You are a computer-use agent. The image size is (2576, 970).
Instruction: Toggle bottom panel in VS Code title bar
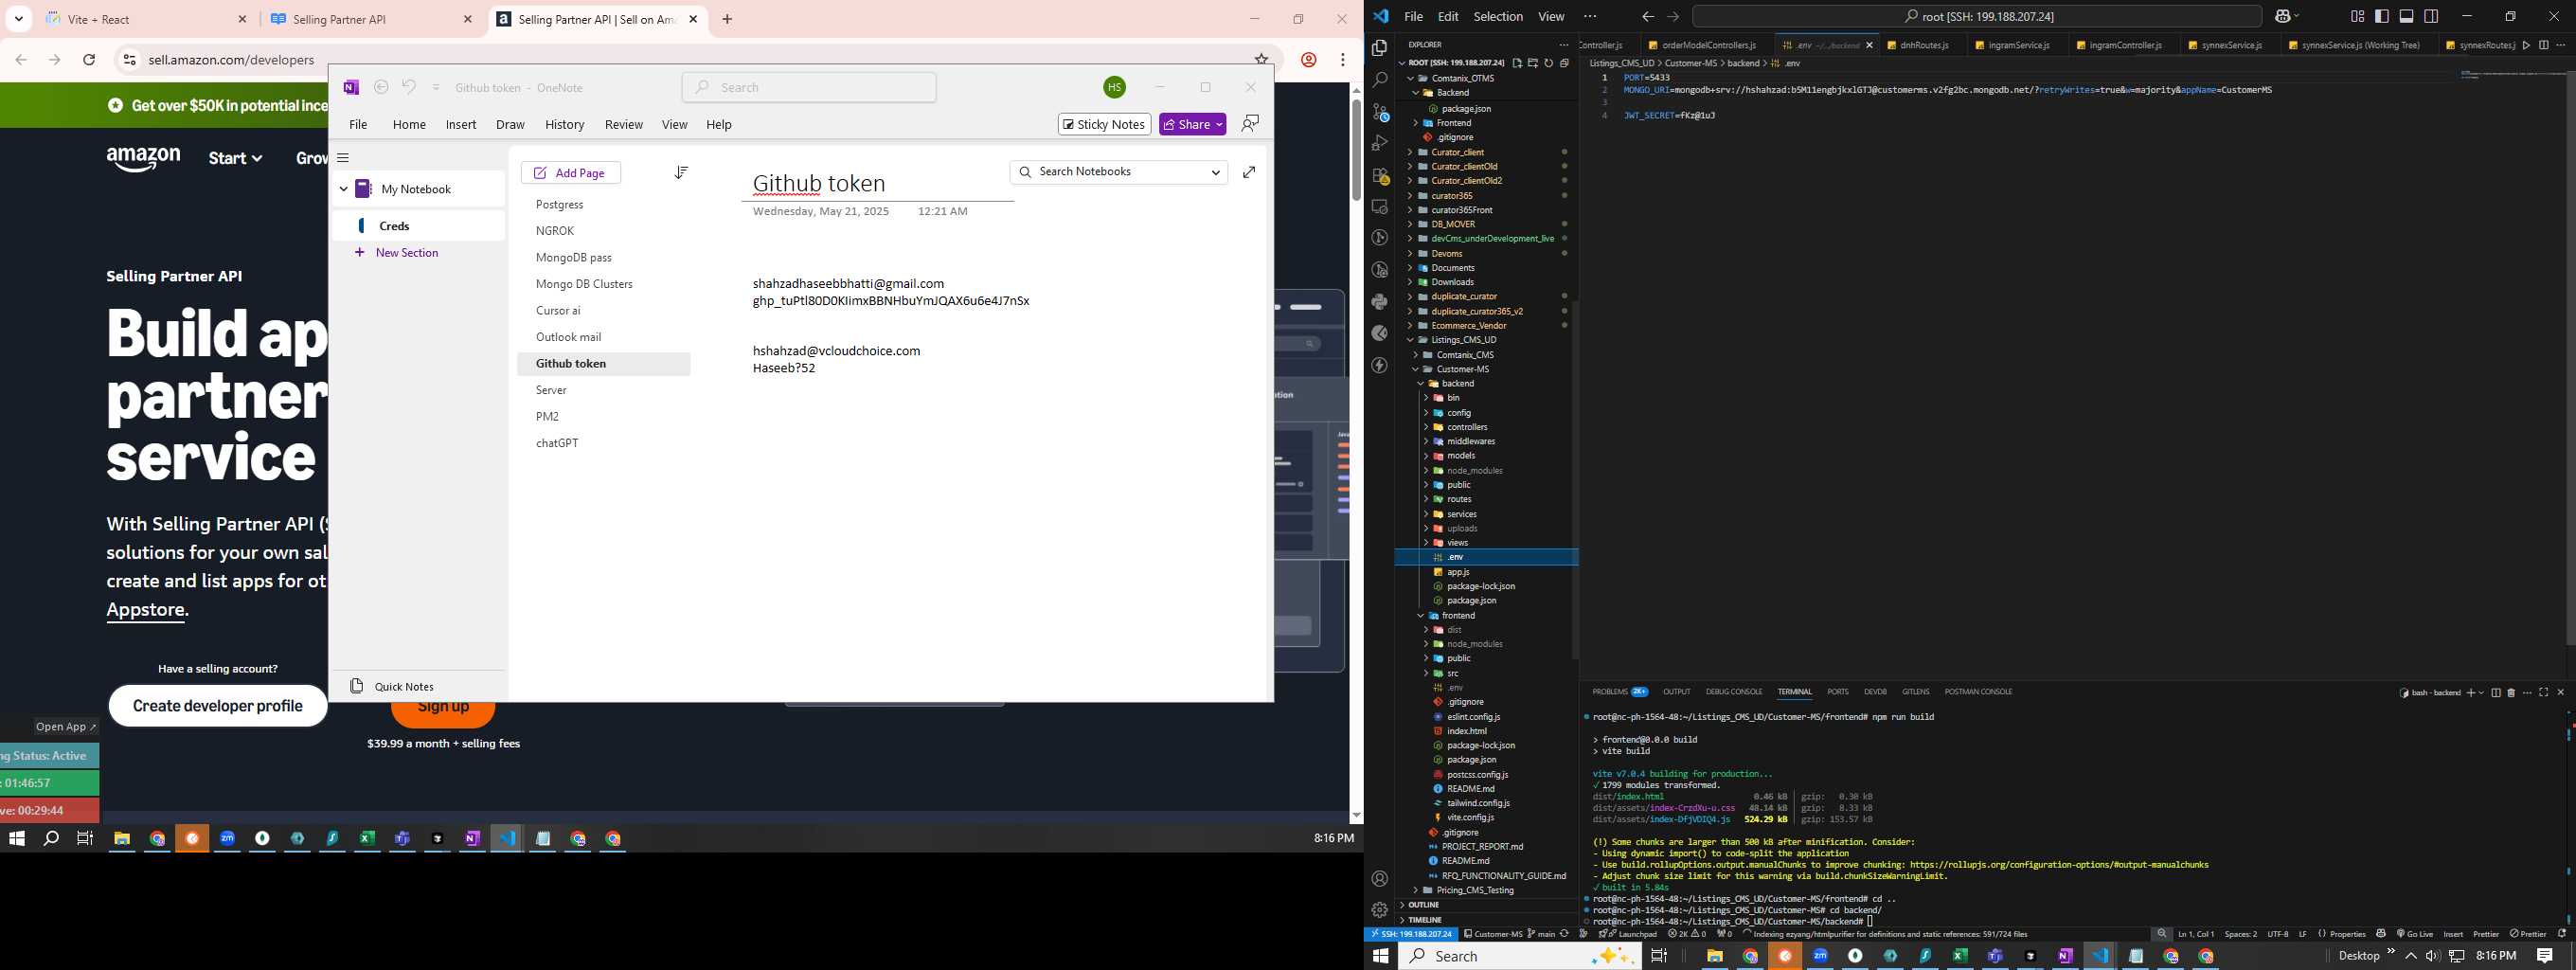click(2407, 16)
